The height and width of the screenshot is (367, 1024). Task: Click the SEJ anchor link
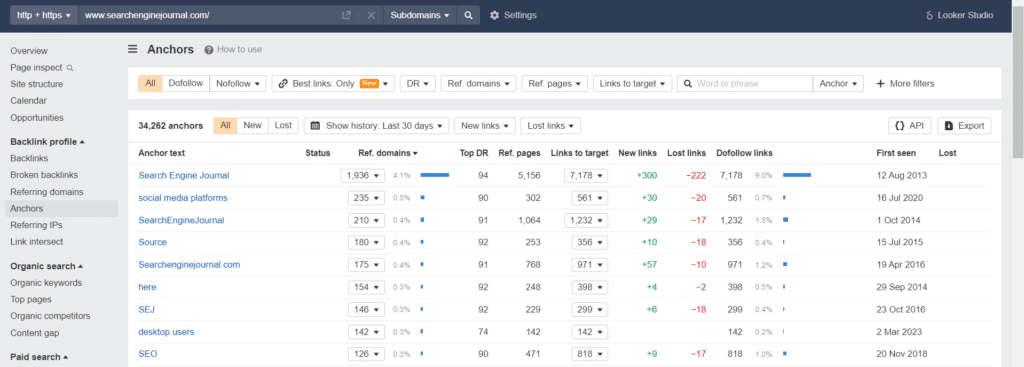pyautogui.click(x=146, y=310)
